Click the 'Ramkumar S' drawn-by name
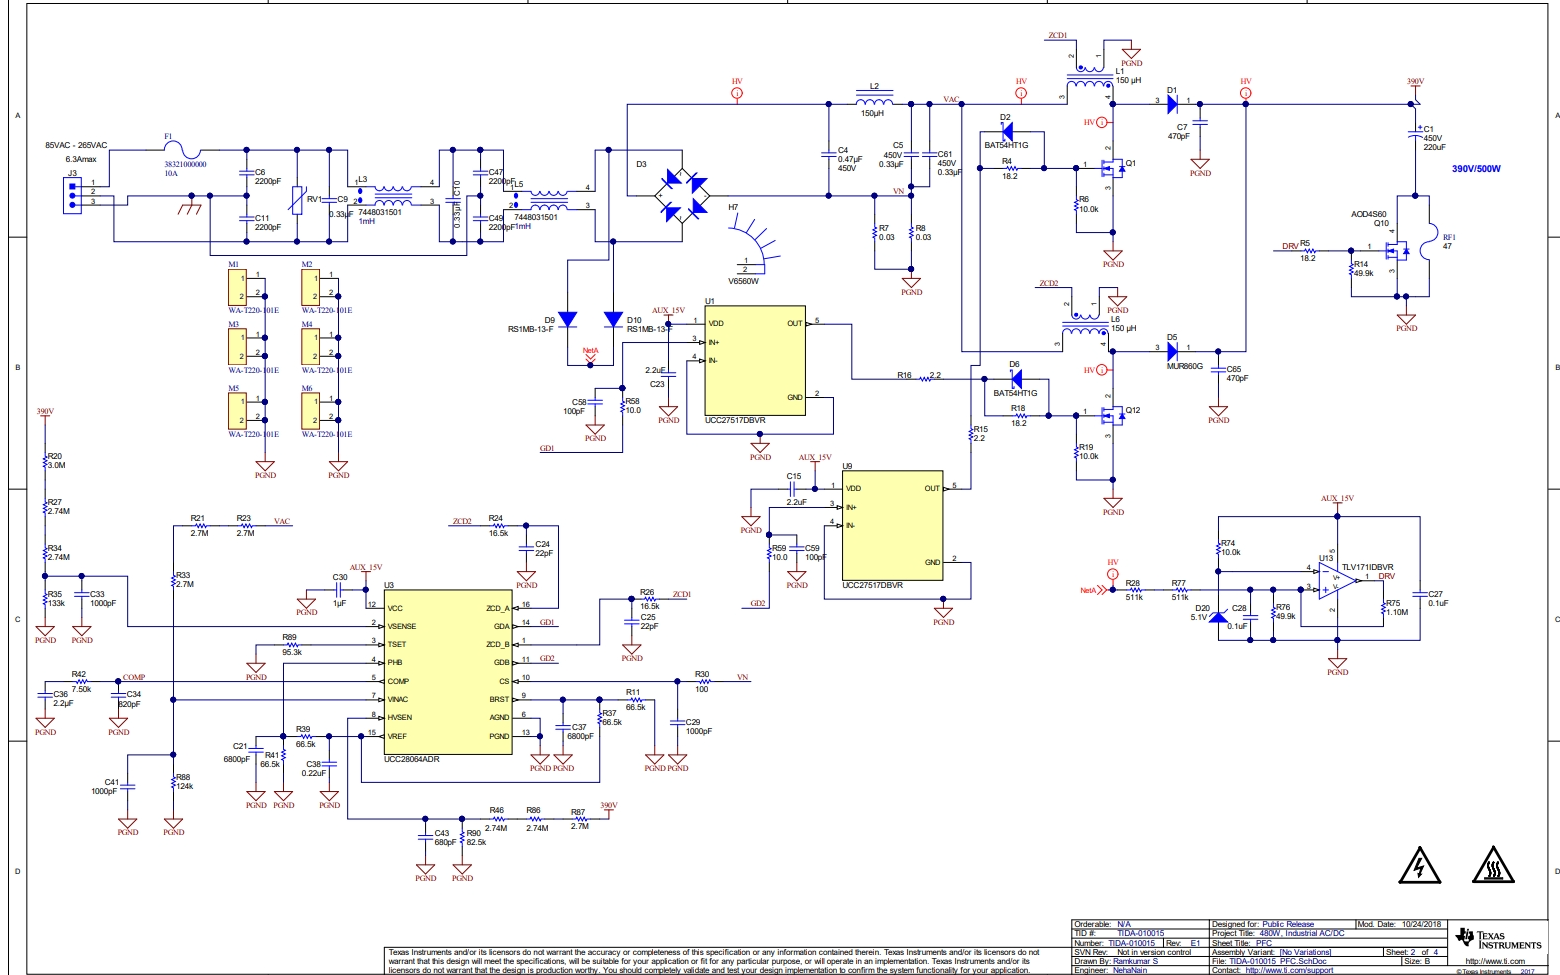1560x975 pixels. [x=1135, y=961]
